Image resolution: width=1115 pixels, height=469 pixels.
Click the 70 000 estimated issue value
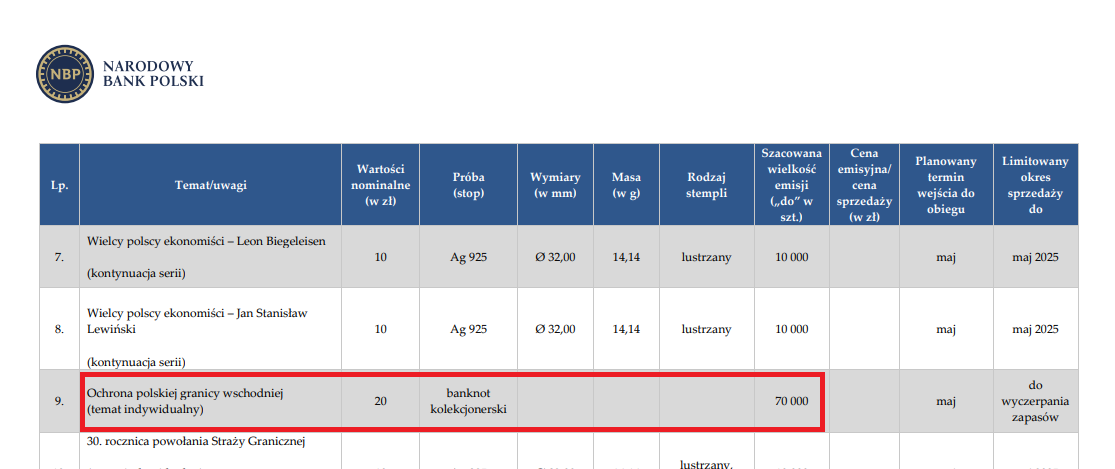pyautogui.click(x=791, y=401)
